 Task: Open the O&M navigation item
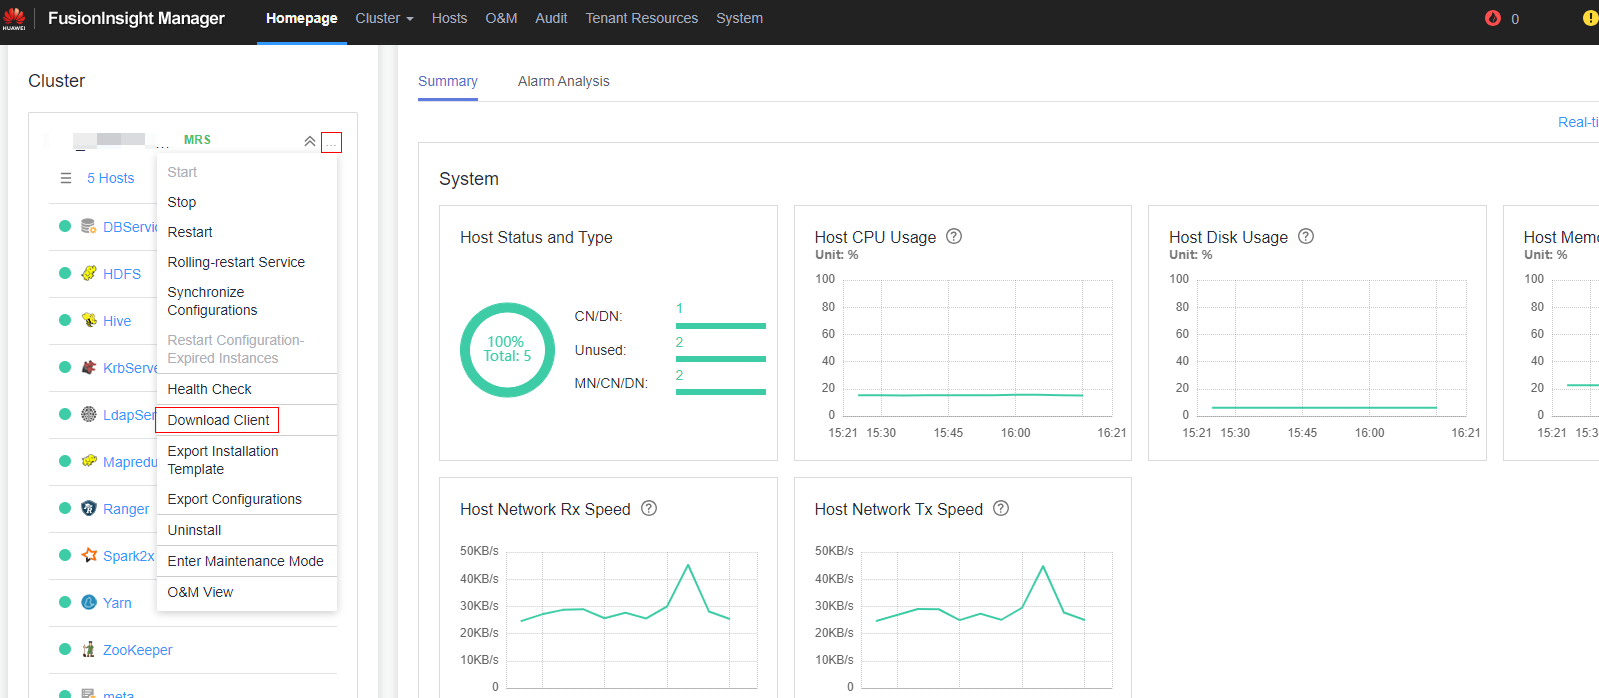coord(501,18)
